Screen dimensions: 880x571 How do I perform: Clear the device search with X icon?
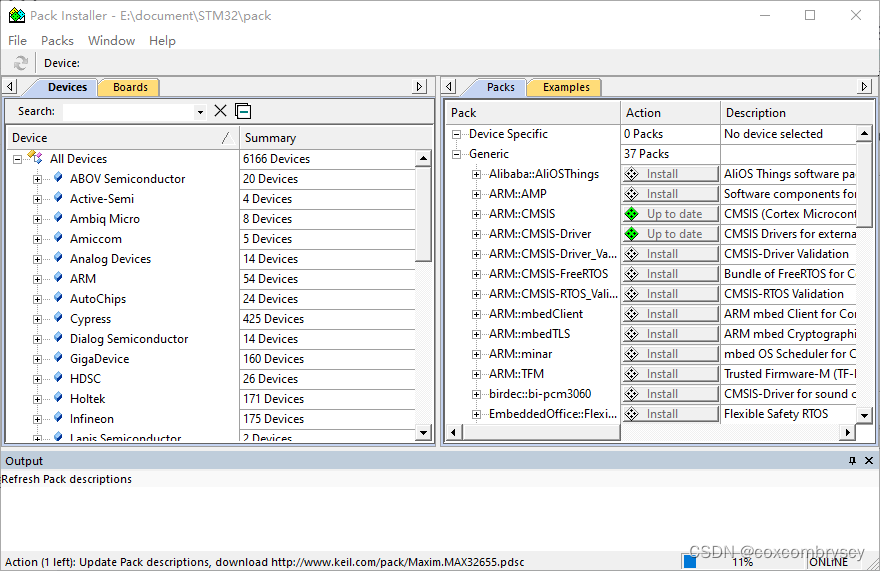click(221, 111)
